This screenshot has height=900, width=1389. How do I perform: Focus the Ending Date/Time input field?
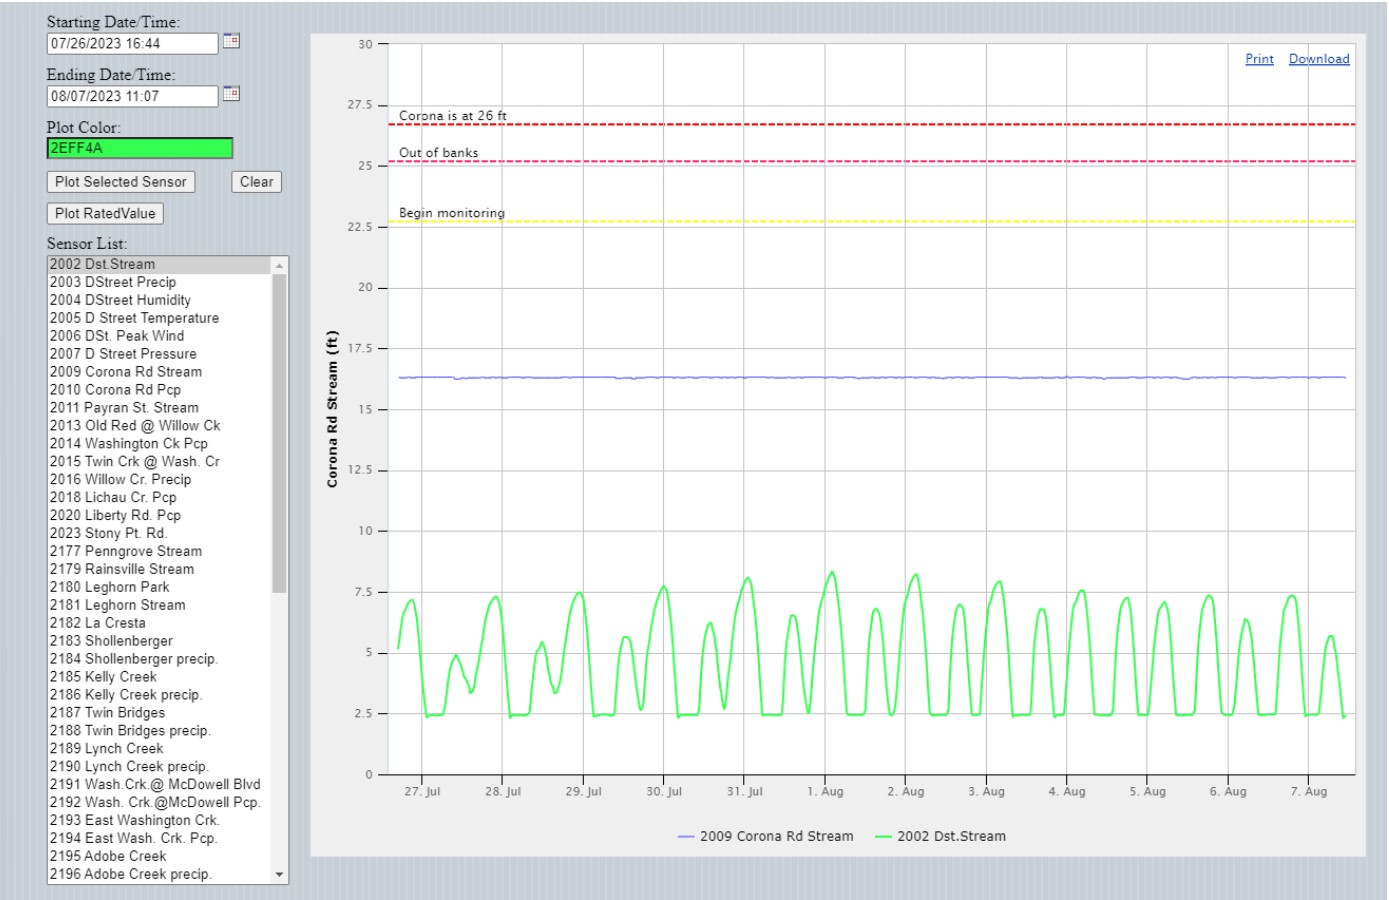131,97
